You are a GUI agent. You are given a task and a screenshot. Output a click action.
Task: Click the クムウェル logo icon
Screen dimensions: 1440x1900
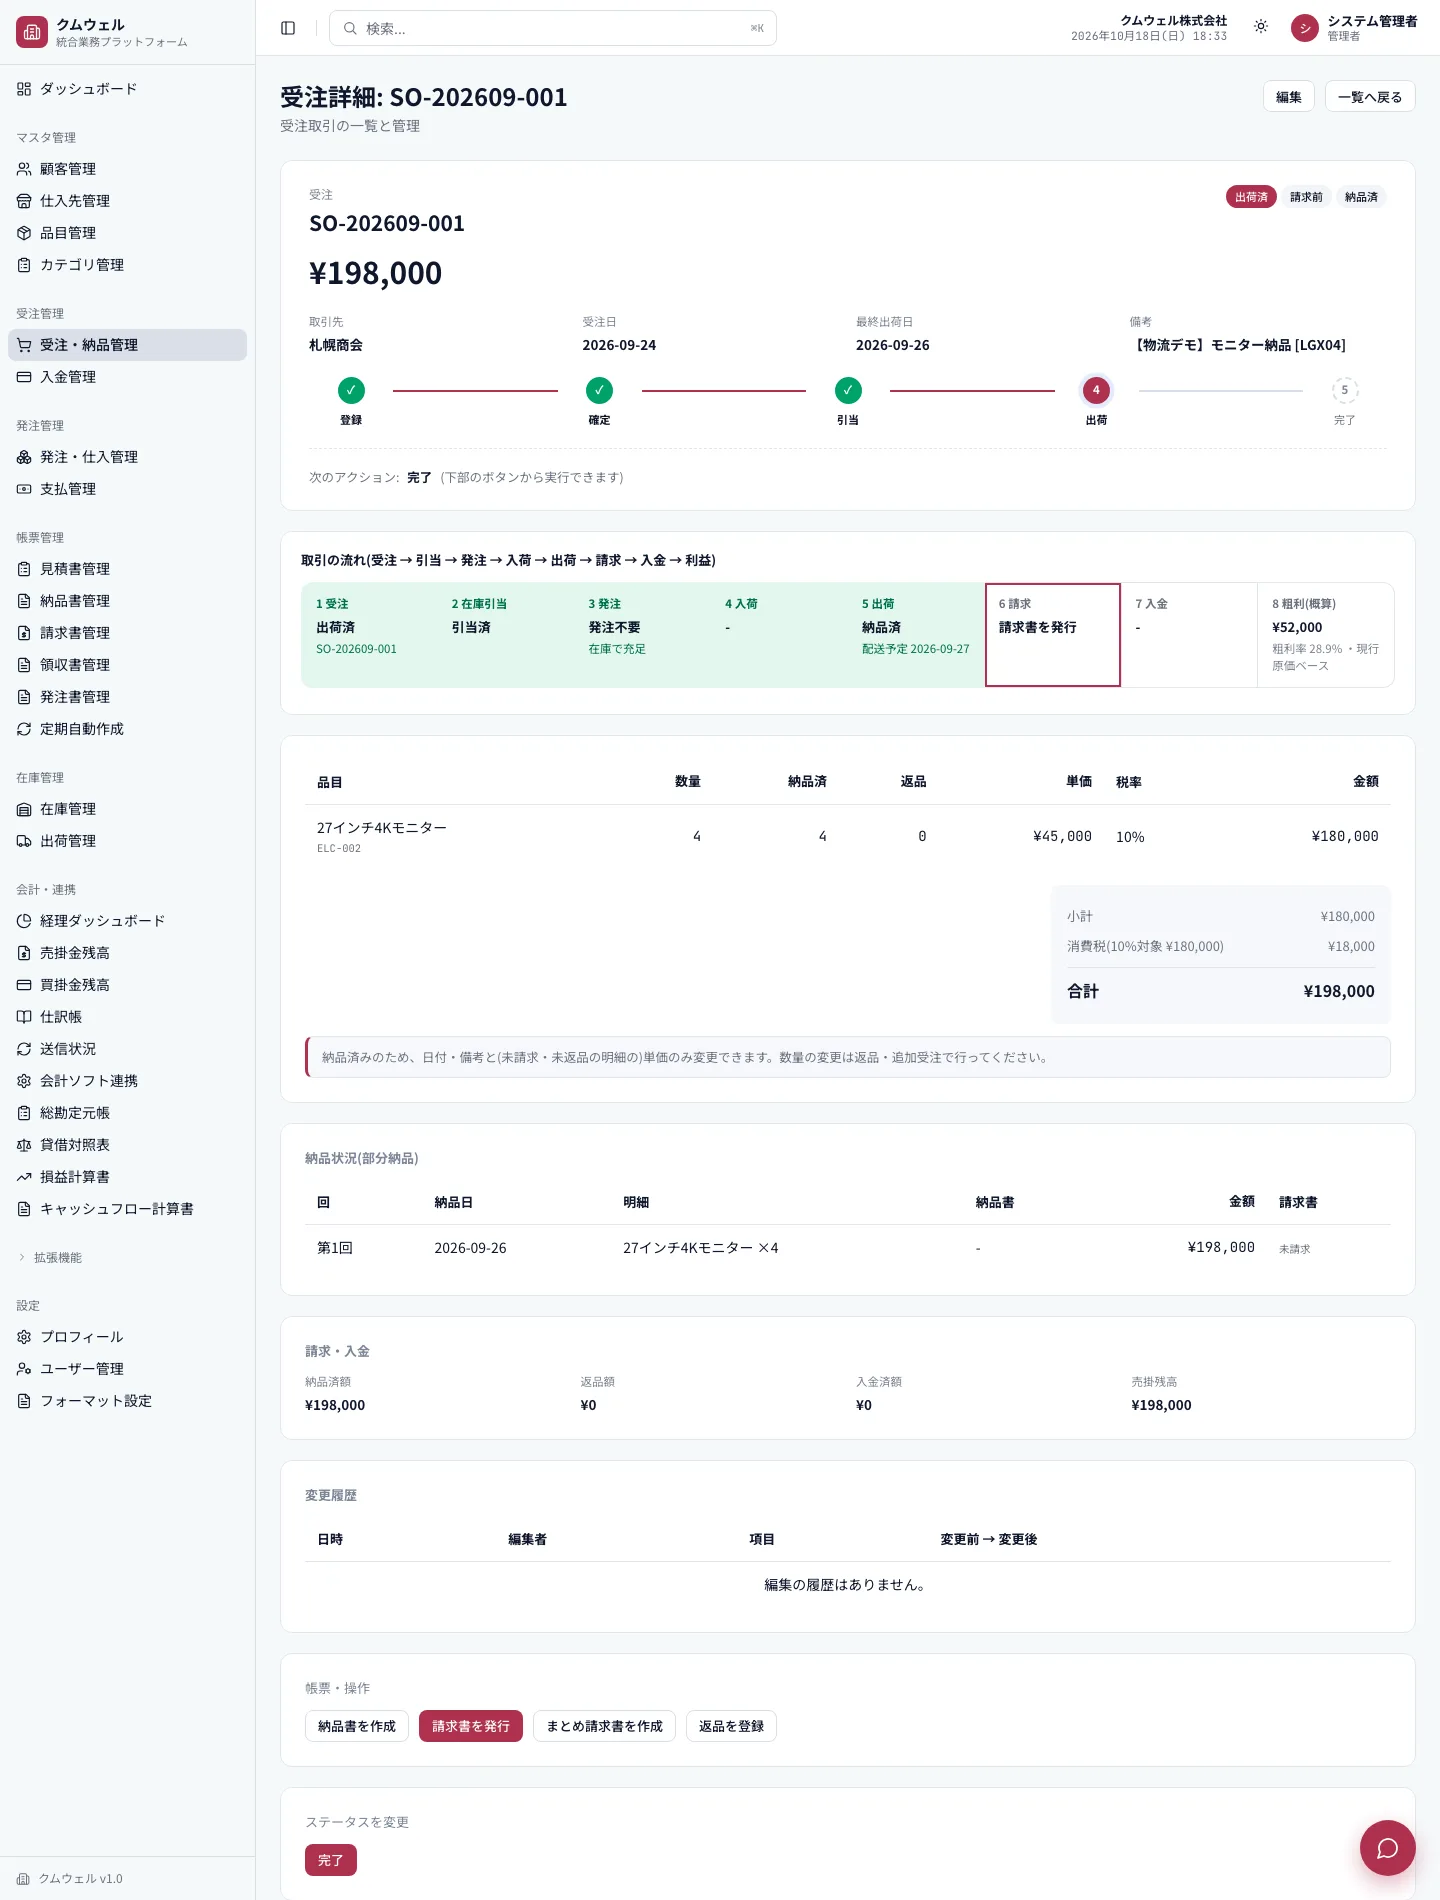tap(32, 32)
